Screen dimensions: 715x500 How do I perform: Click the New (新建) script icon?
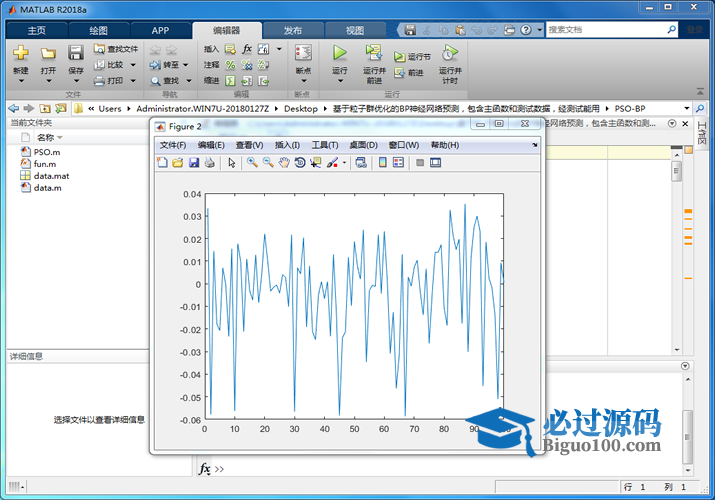pos(21,53)
